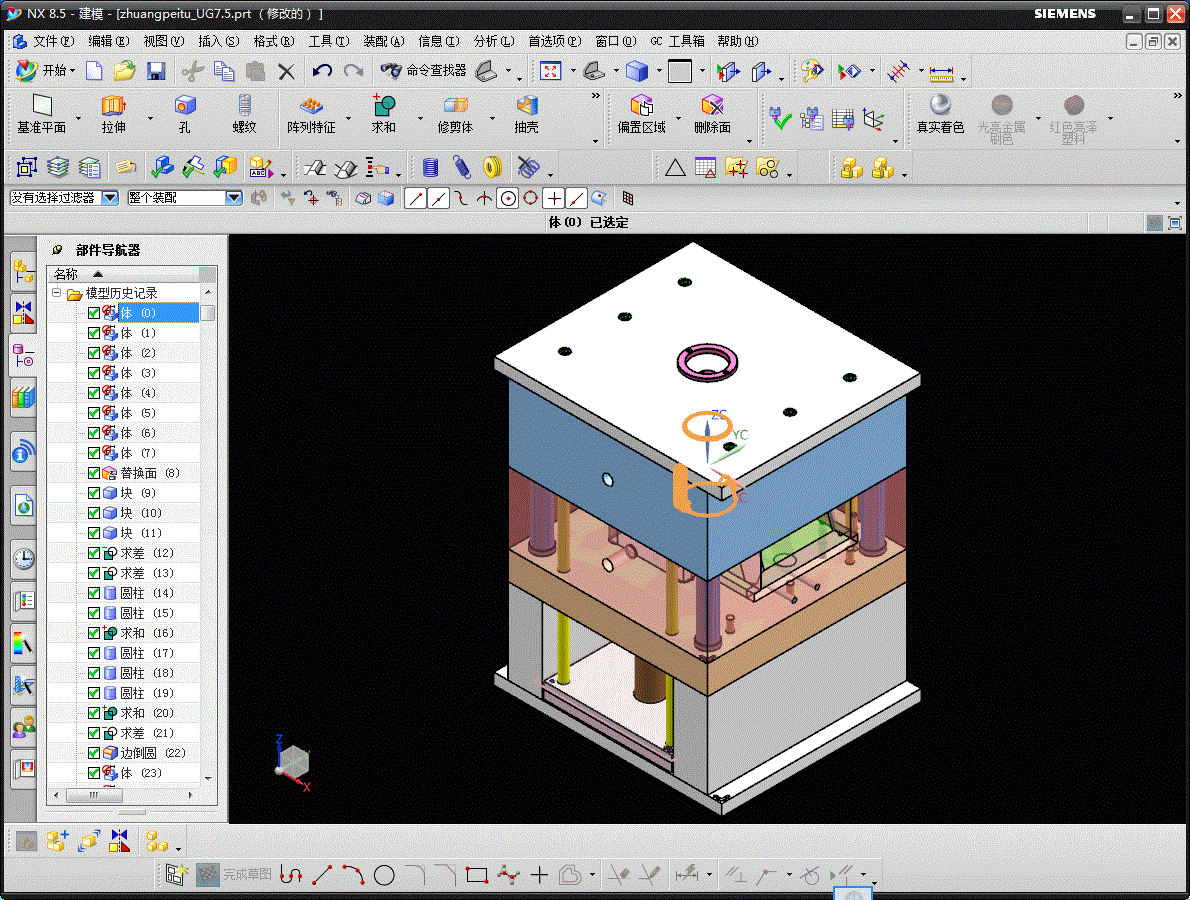The width and height of the screenshot is (1190, 900).
Task: Open the selection filter dropdown (没有选择过滤器)
Action: 110,198
